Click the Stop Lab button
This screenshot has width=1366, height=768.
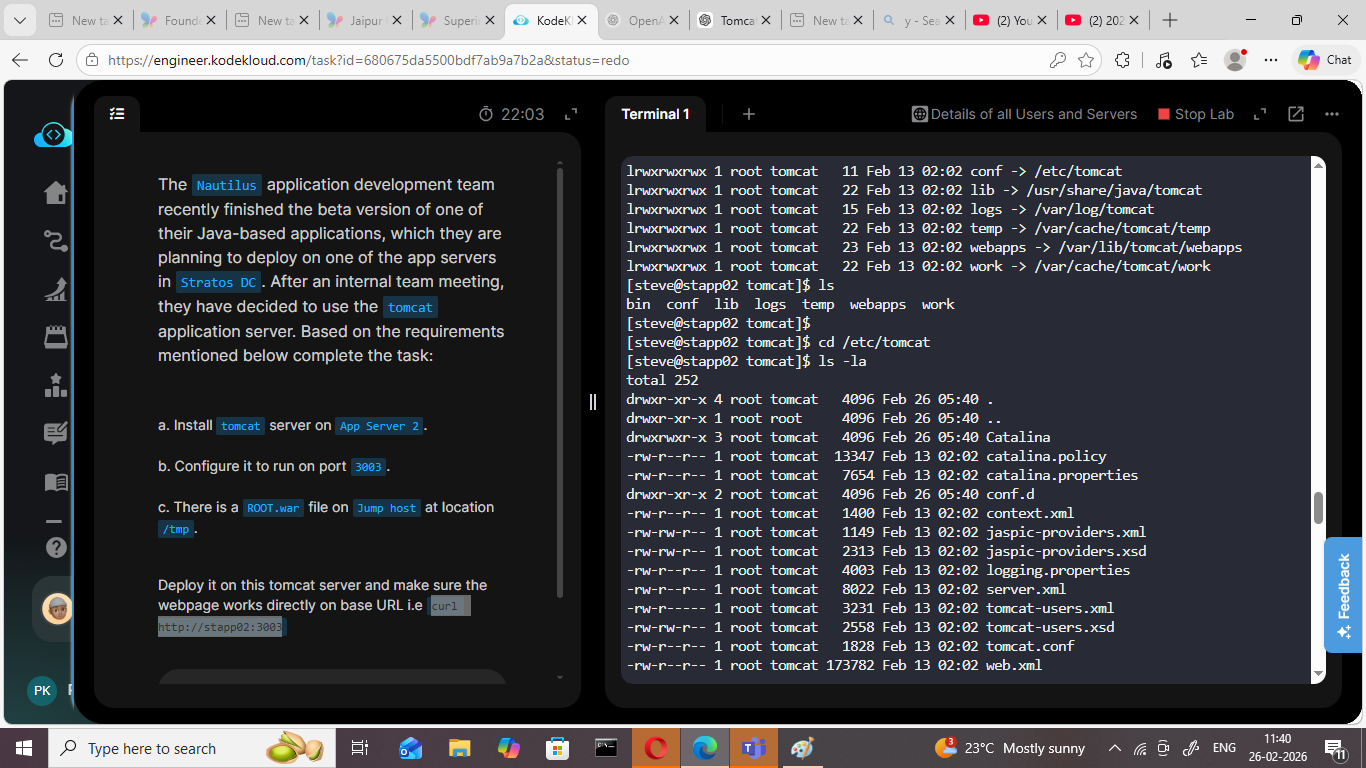1196,114
